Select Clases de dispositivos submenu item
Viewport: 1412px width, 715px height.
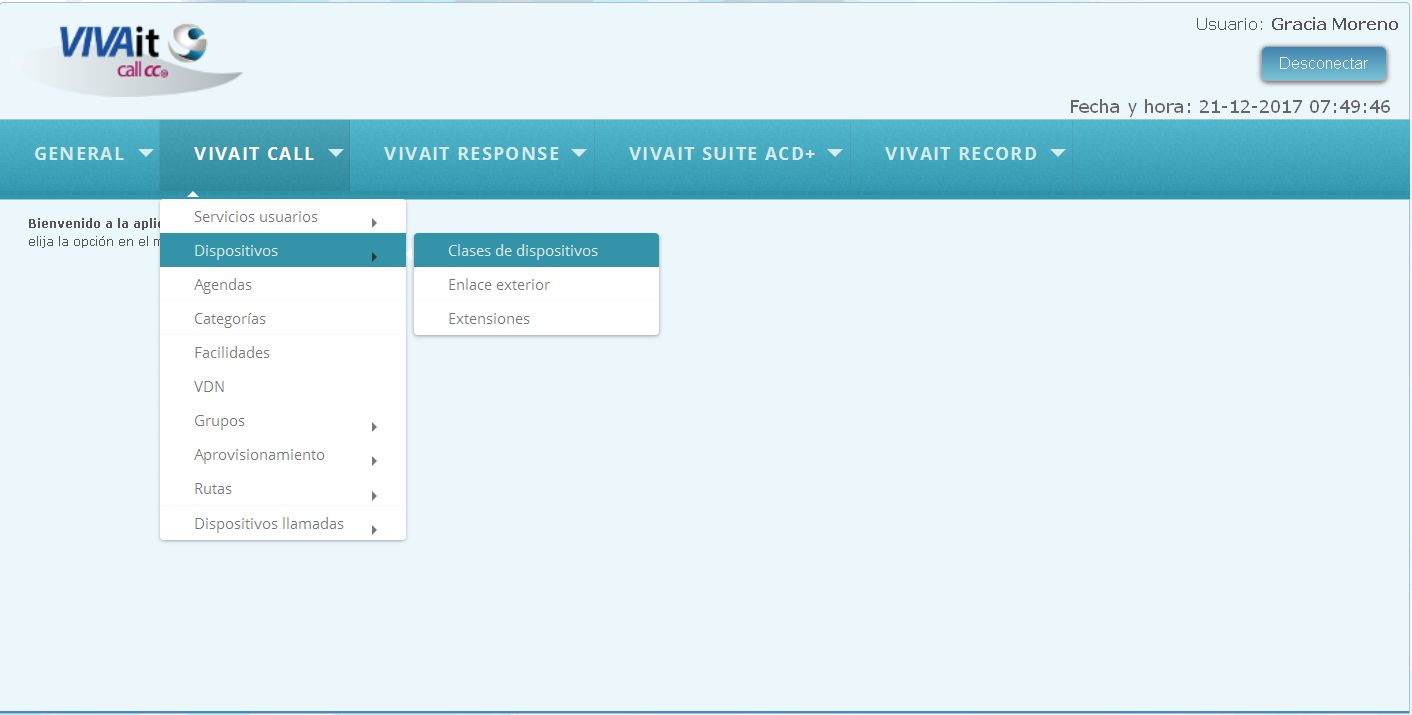536,250
